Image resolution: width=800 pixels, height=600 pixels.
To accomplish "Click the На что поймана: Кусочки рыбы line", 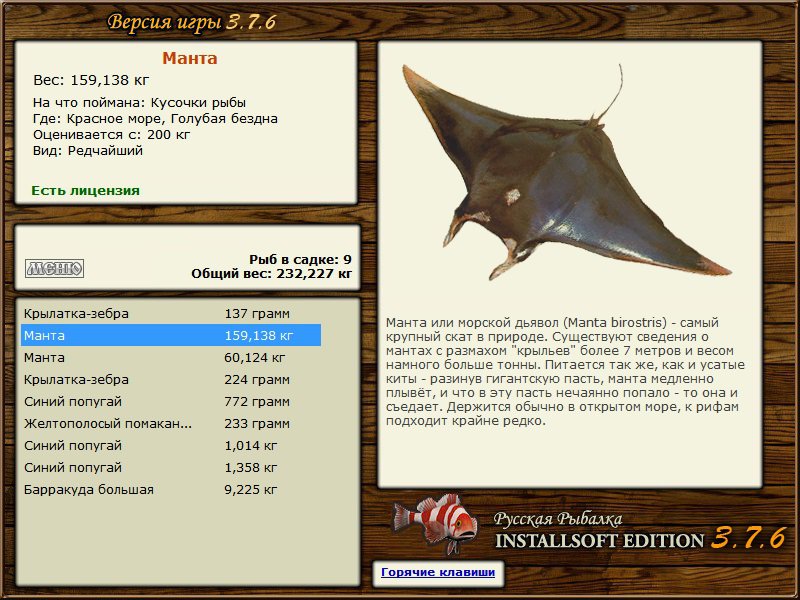I will pyautogui.click(x=139, y=103).
